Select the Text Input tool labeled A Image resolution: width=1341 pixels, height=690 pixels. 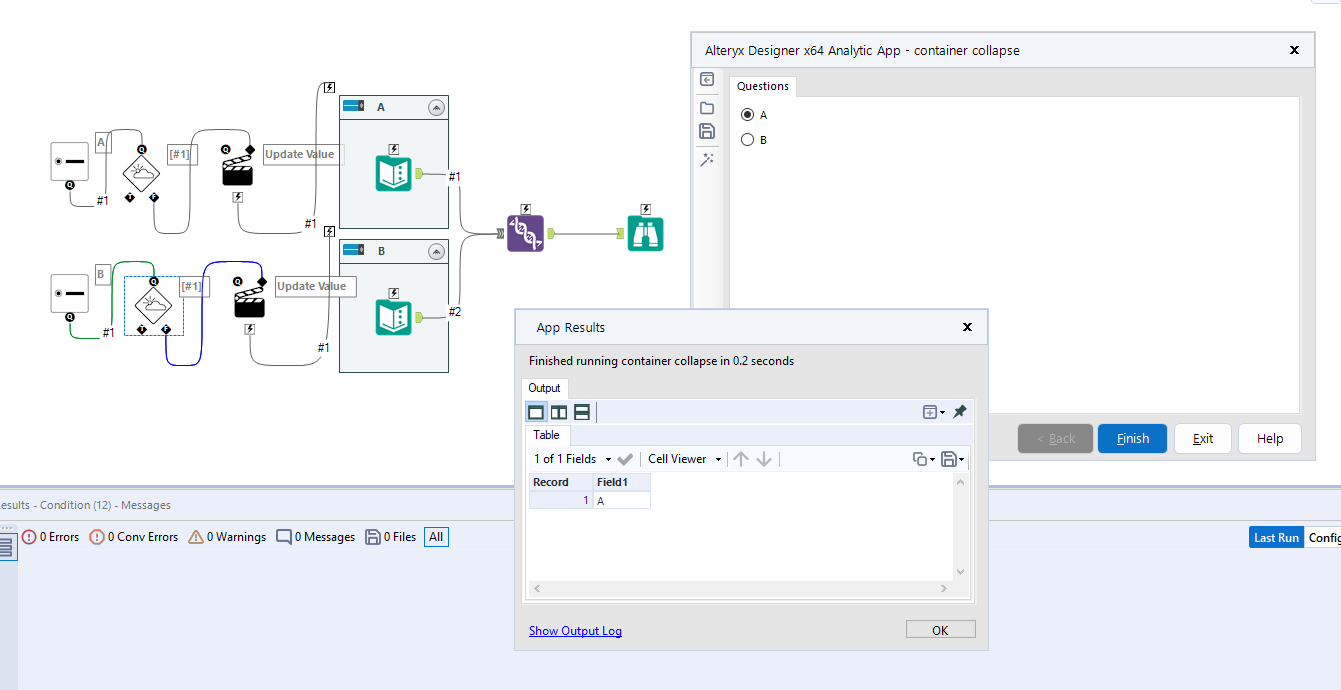(x=70, y=163)
